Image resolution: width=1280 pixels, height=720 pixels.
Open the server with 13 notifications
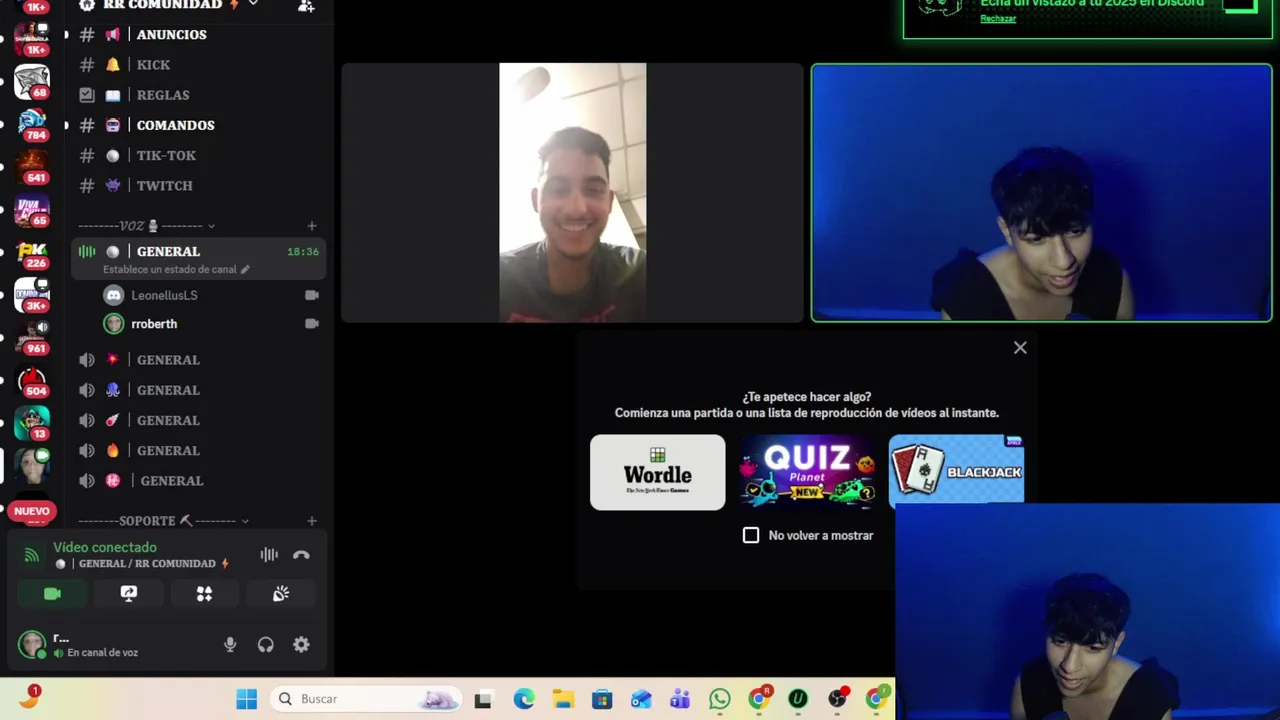(32, 424)
